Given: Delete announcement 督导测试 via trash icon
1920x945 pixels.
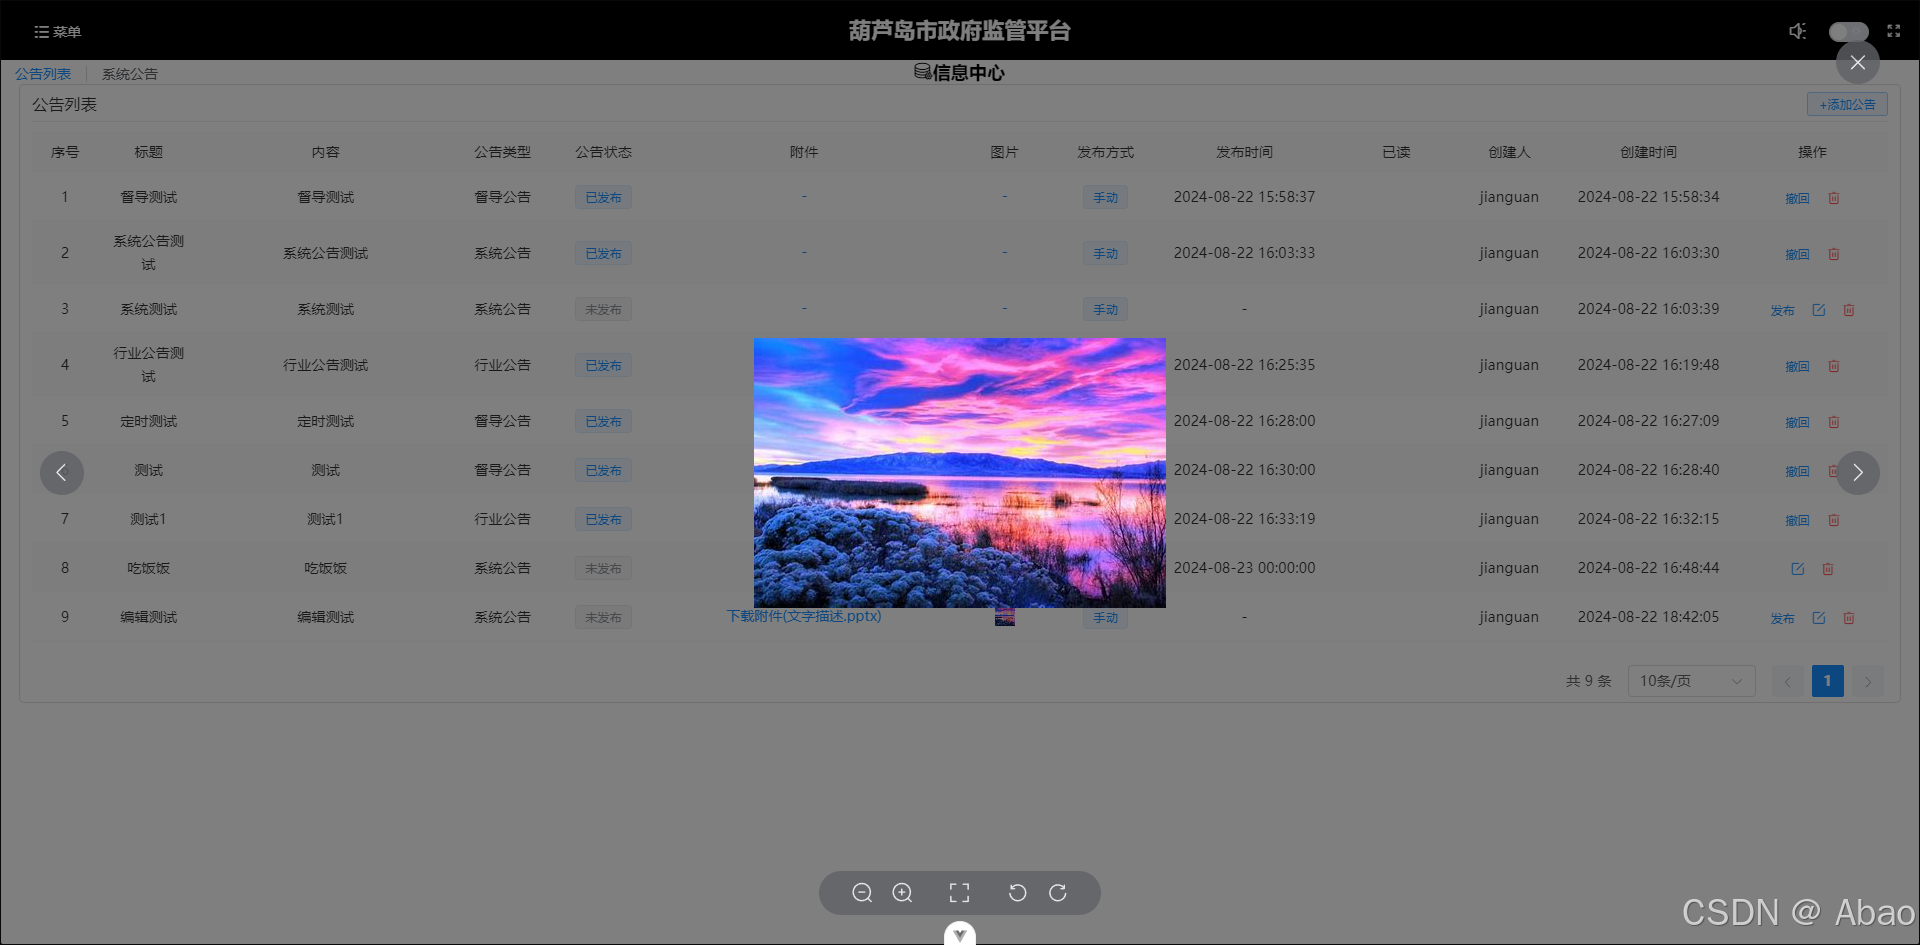Looking at the screenshot, I should click(1833, 198).
